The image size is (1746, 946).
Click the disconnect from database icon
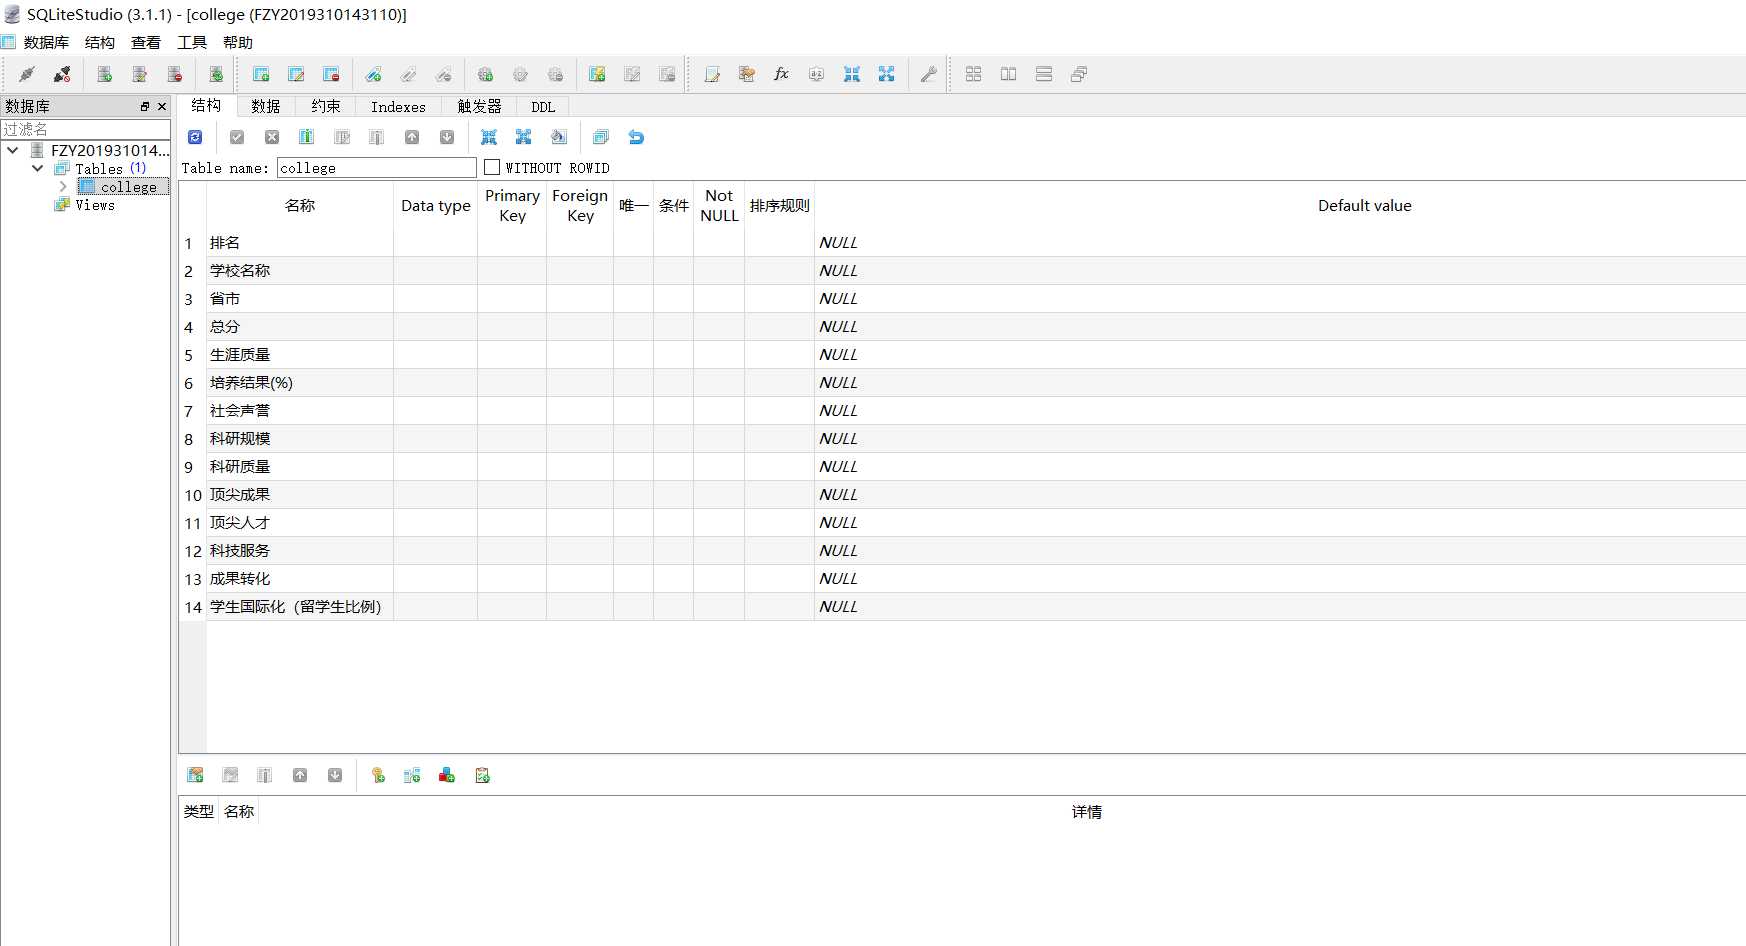[x=62, y=74]
